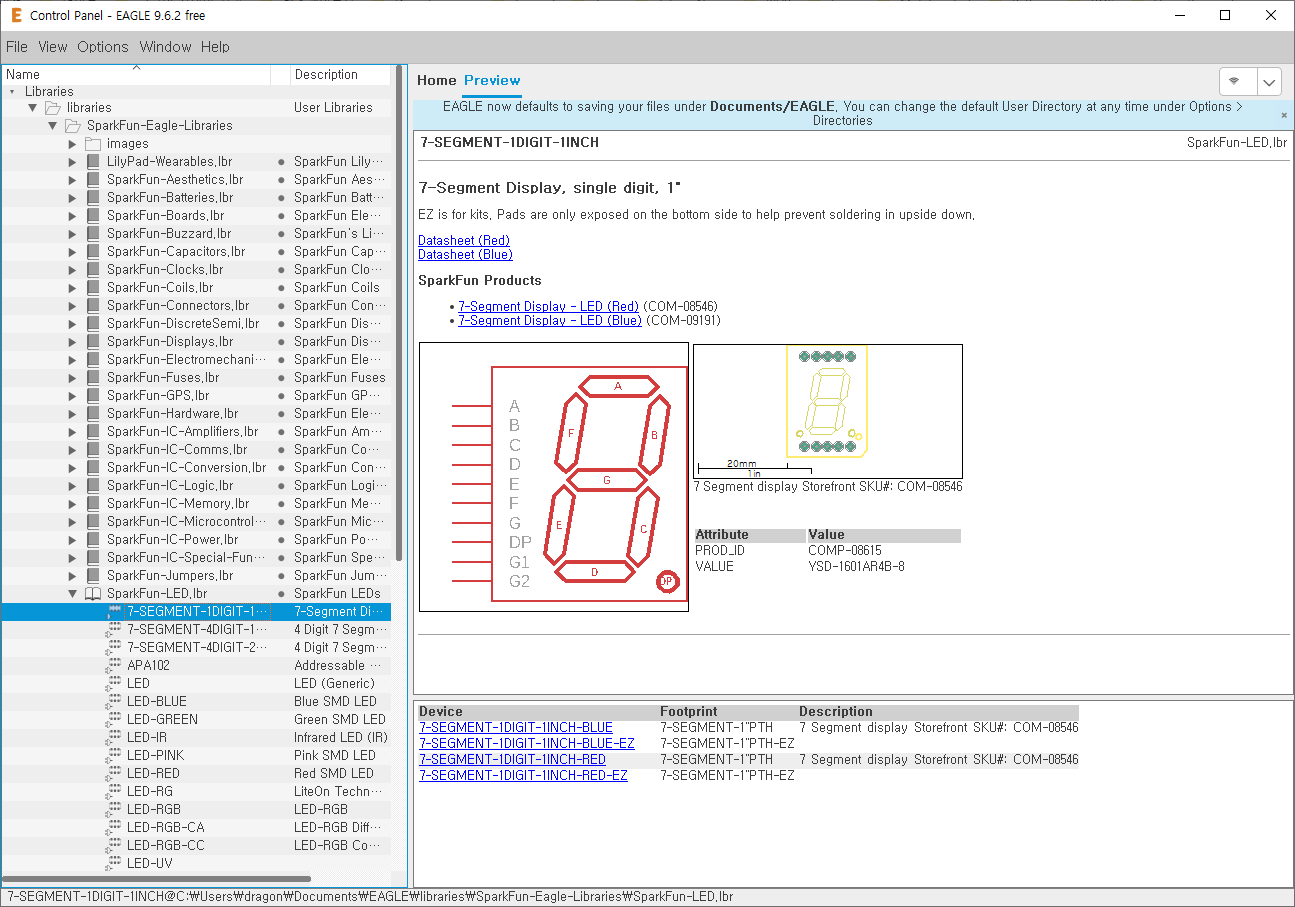Open the Window menu
The height and width of the screenshot is (907, 1295).
tap(165, 47)
